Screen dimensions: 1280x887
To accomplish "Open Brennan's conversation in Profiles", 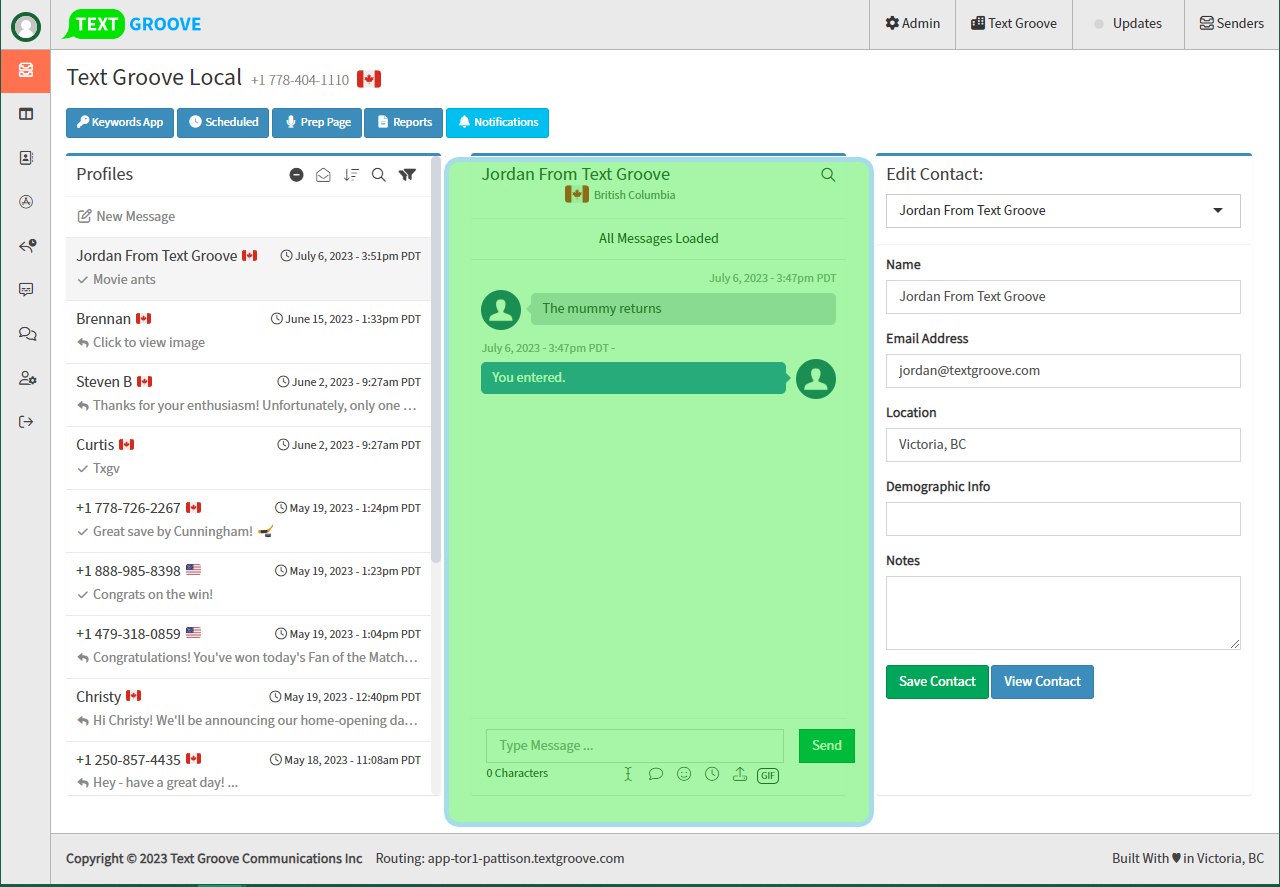I will point(248,331).
